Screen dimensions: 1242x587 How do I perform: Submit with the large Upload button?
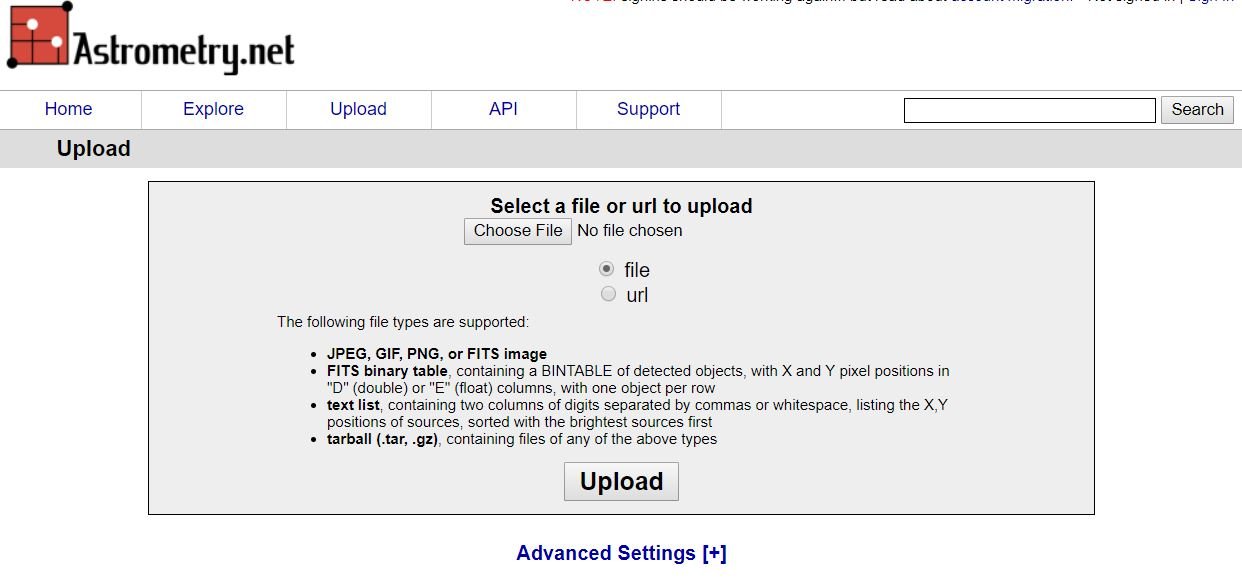621,481
